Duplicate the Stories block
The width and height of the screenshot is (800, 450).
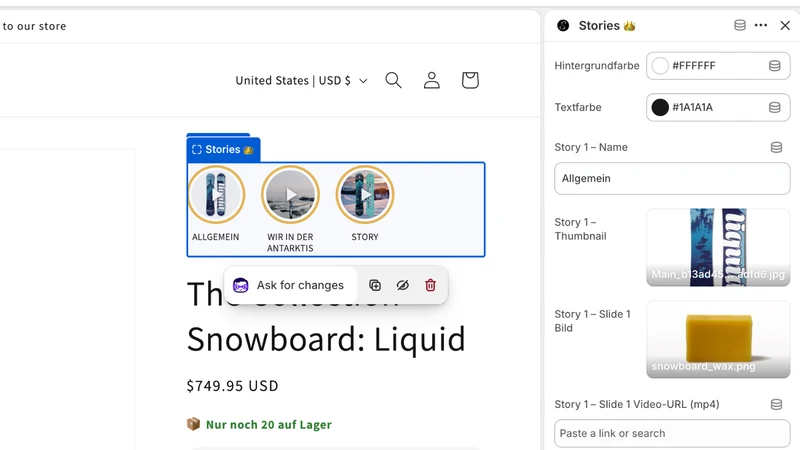coord(375,285)
